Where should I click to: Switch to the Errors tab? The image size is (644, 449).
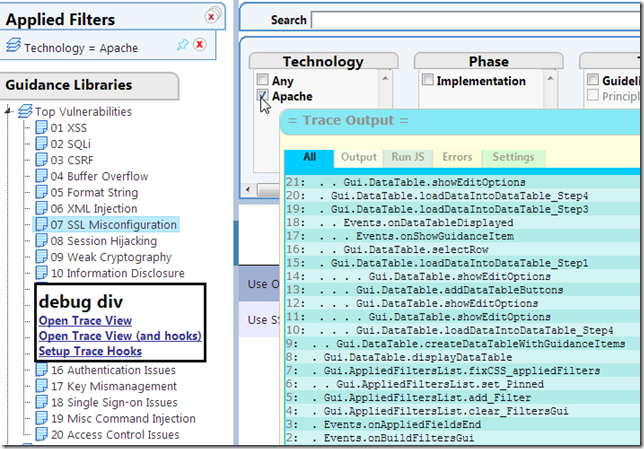pos(457,157)
